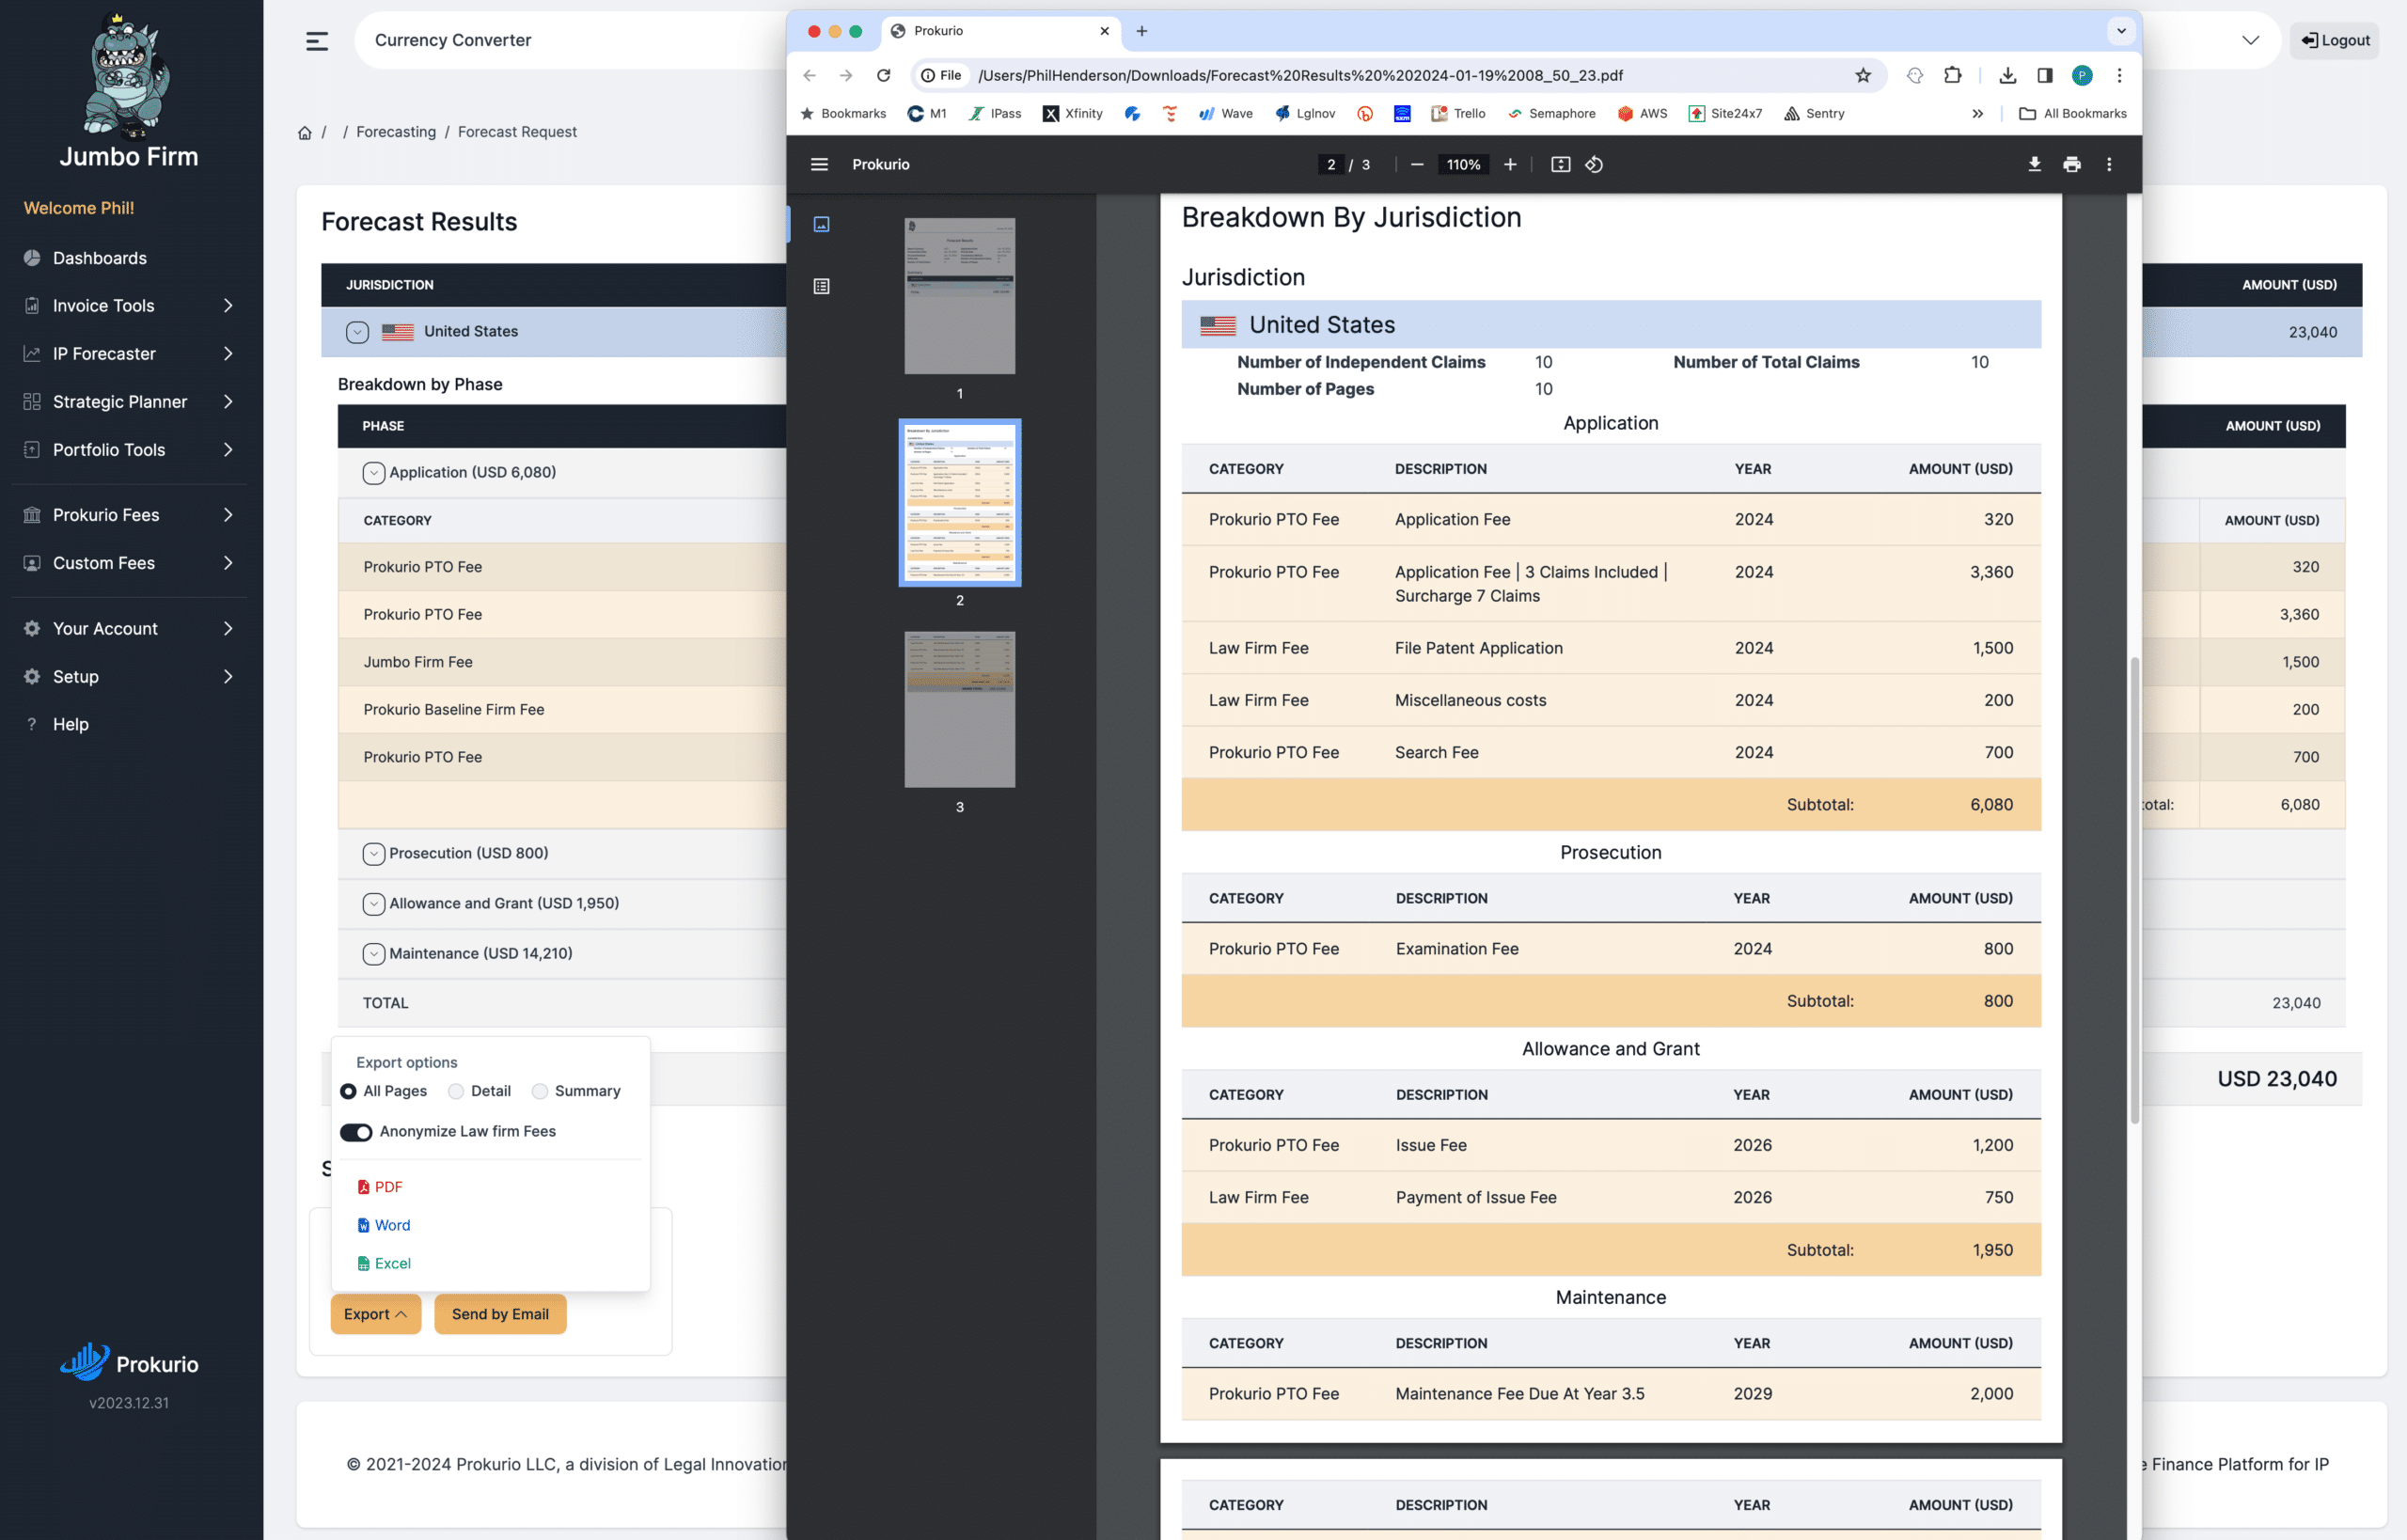Expand IP Forecaster sidebar menu
The width and height of the screenshot is (2407, 1540).
(130, 354)
